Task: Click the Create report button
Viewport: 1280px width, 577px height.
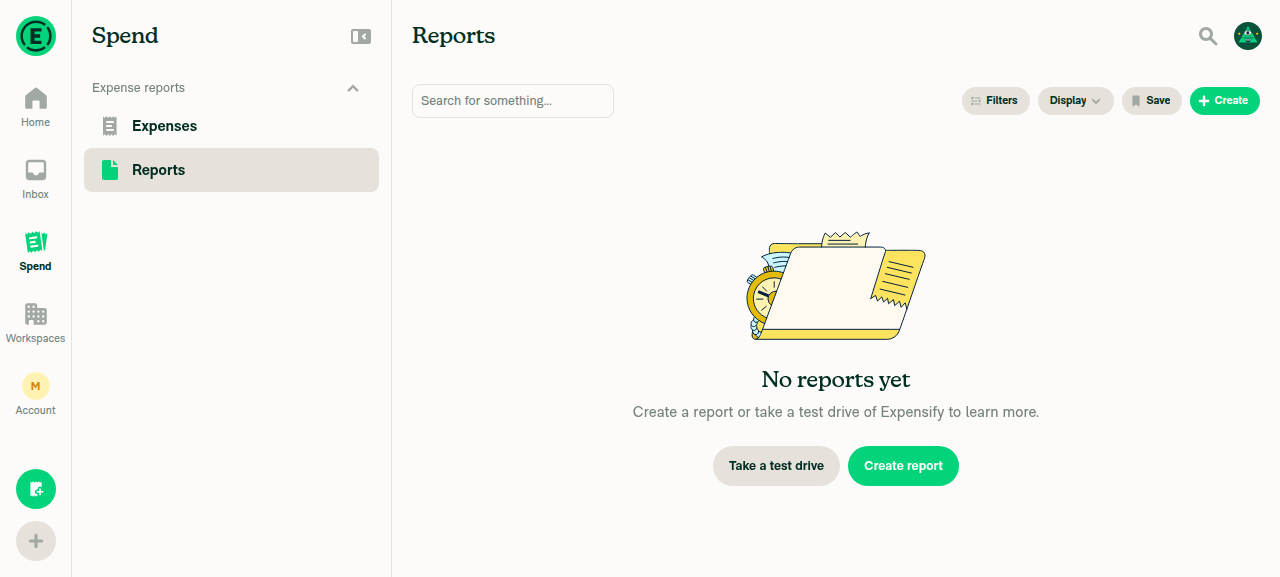Action: coord(903,466)
